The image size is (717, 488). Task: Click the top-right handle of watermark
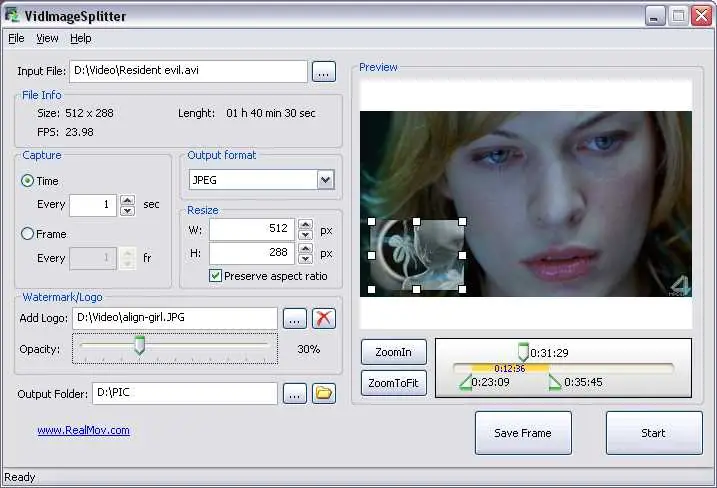462,221
